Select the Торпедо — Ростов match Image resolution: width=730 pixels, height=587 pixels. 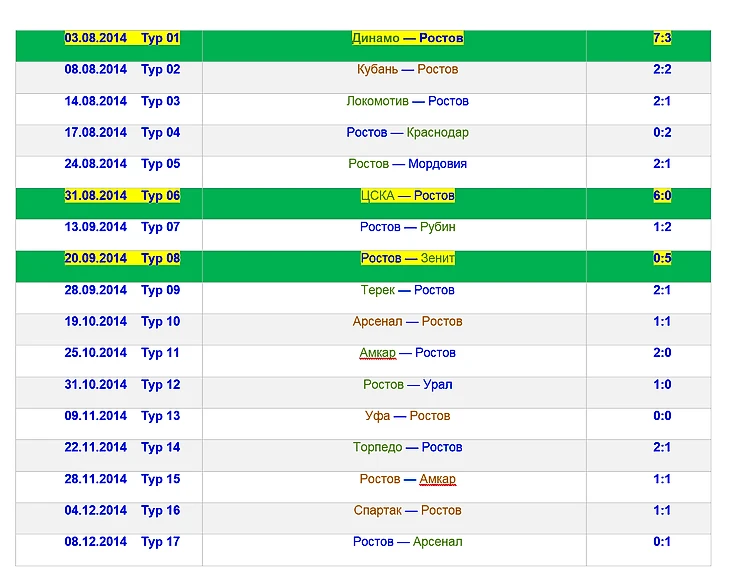point(407,447)
